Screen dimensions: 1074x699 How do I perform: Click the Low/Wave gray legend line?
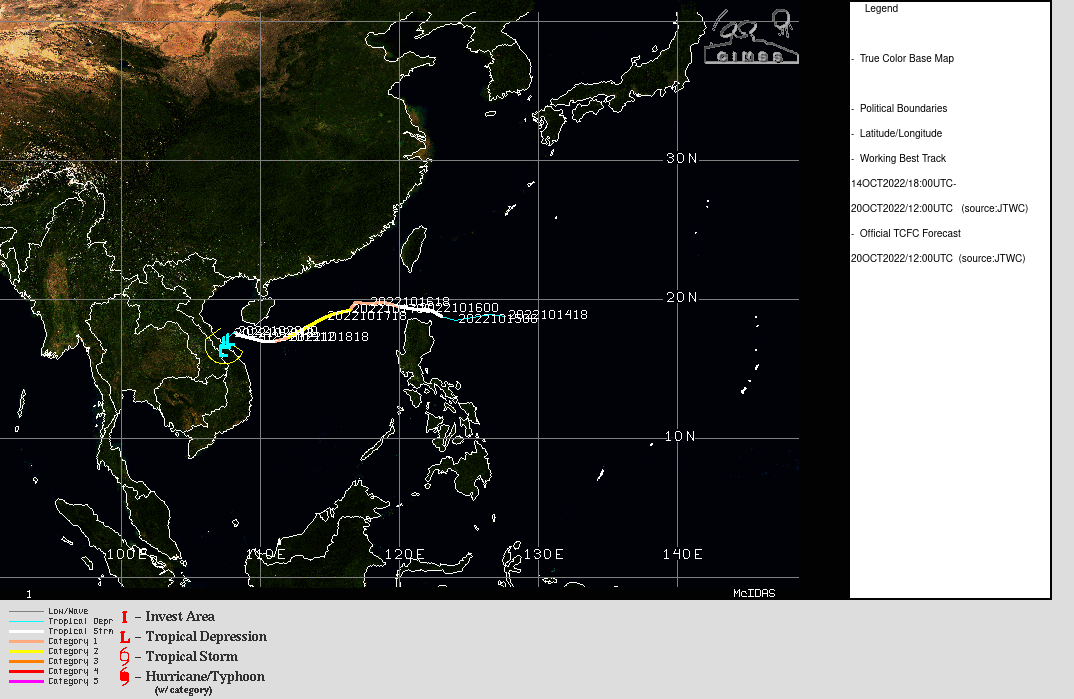tap(27, 611)
